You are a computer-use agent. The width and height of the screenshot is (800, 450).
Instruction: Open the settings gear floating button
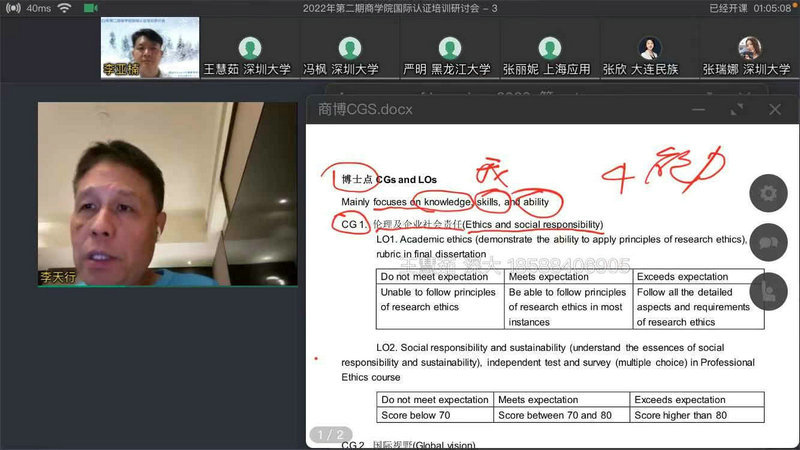768,192
